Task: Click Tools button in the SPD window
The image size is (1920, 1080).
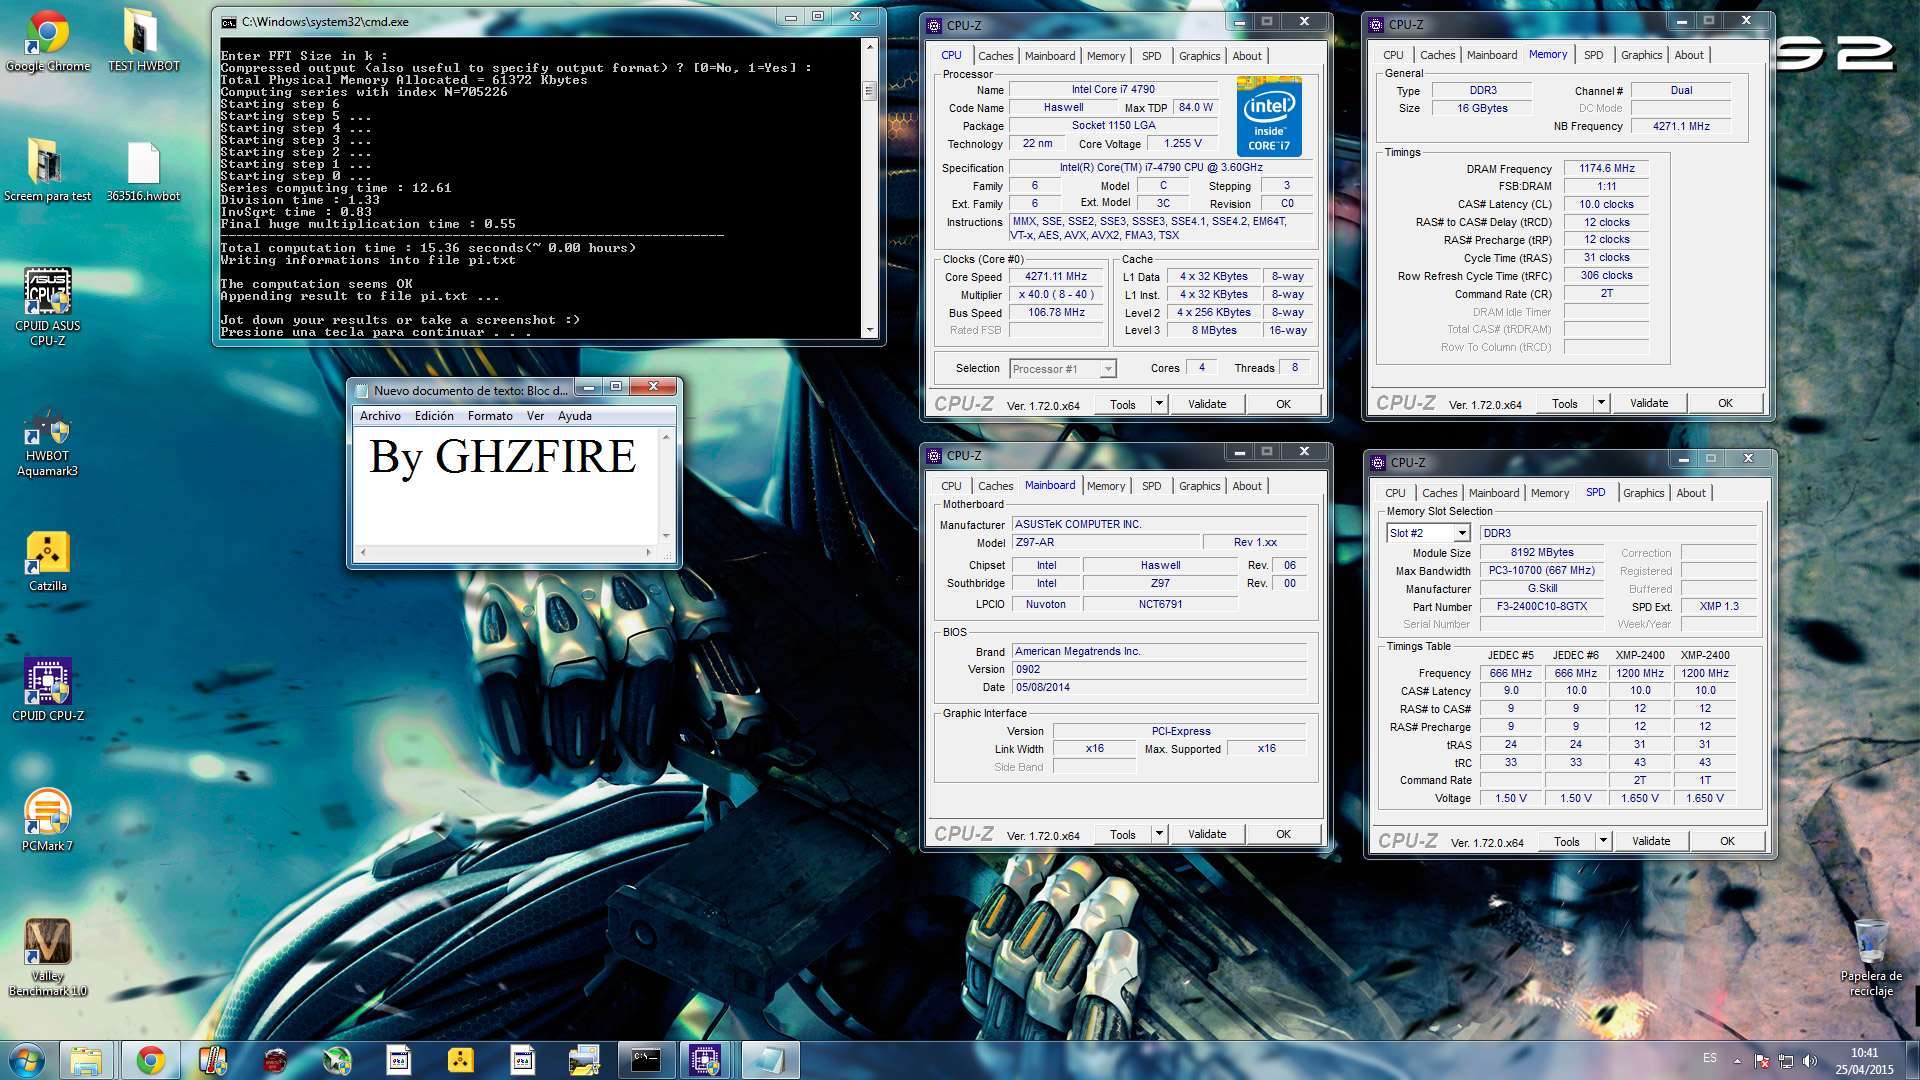Action: [x=1566, y=841]
